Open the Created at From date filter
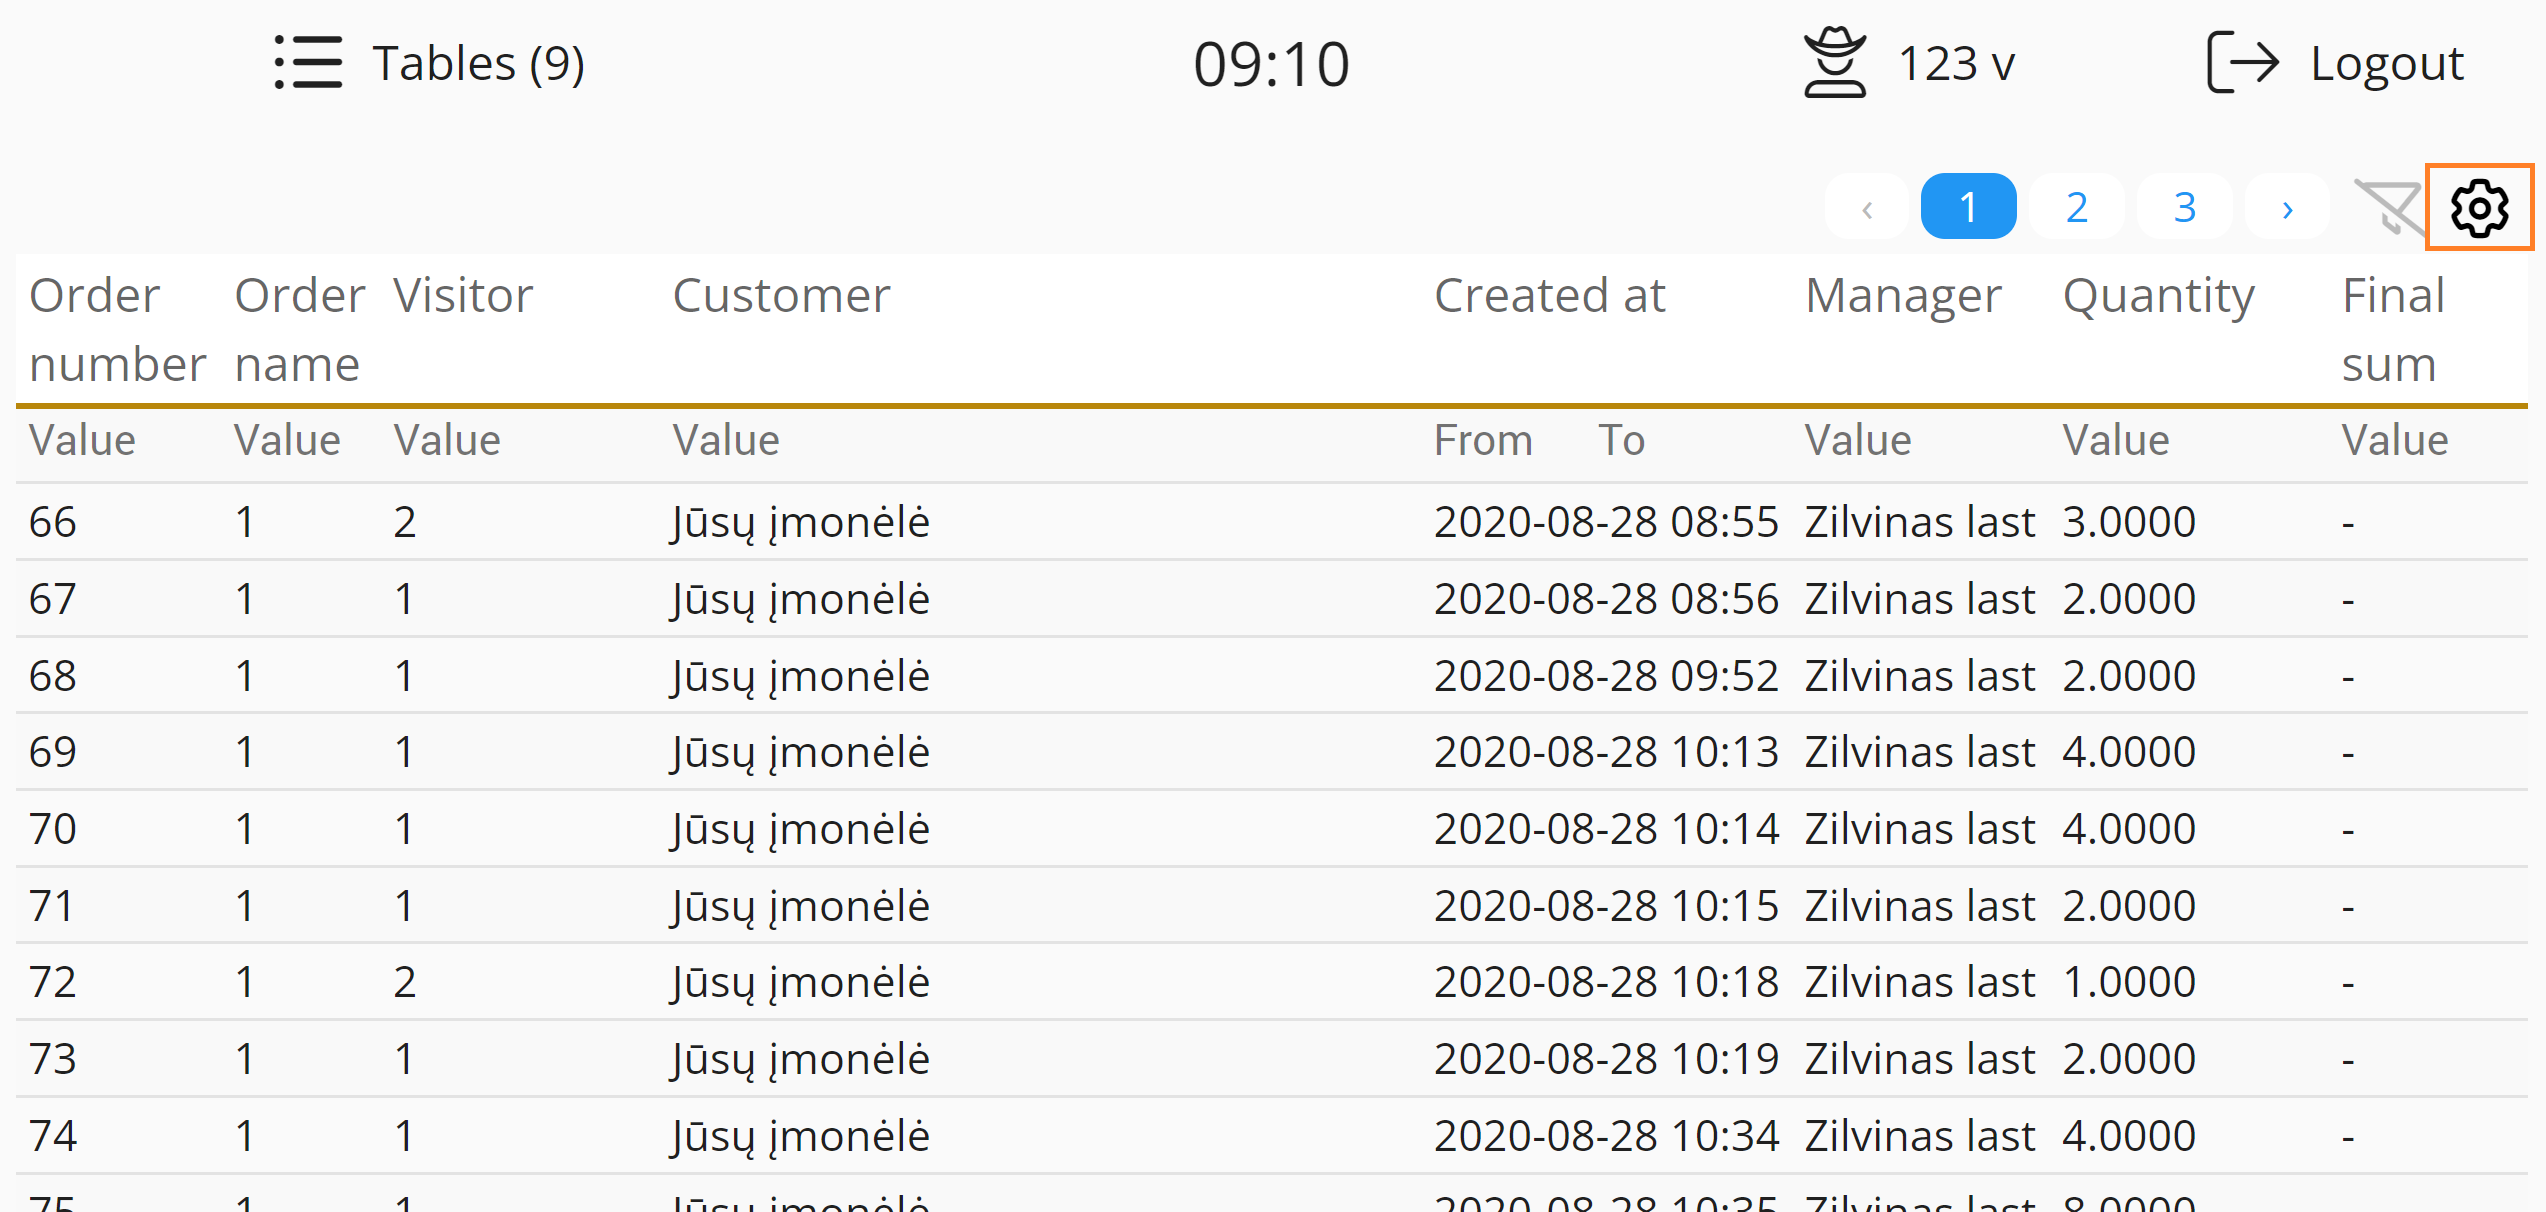2546x1212 pixels. (1483, 441)
